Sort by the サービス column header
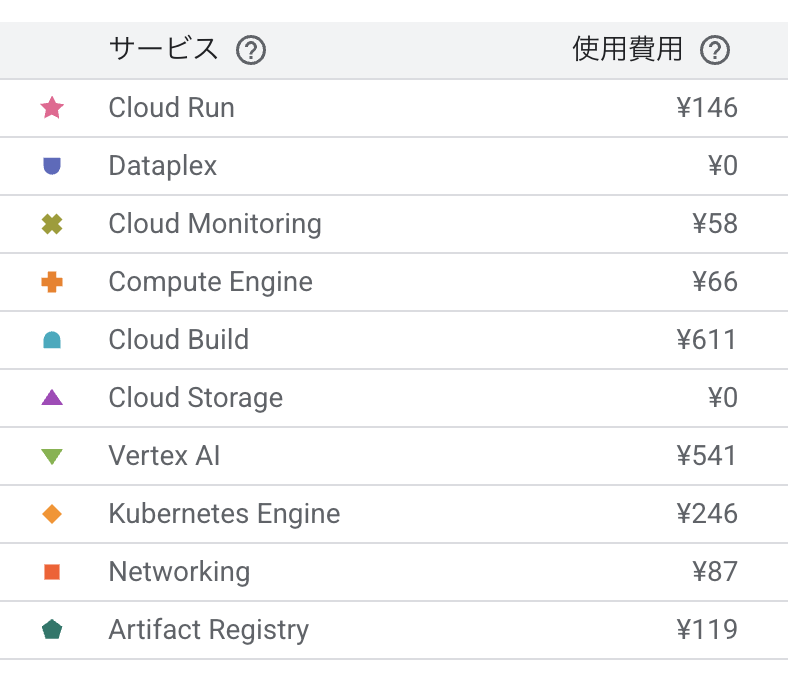 point(163,49)
